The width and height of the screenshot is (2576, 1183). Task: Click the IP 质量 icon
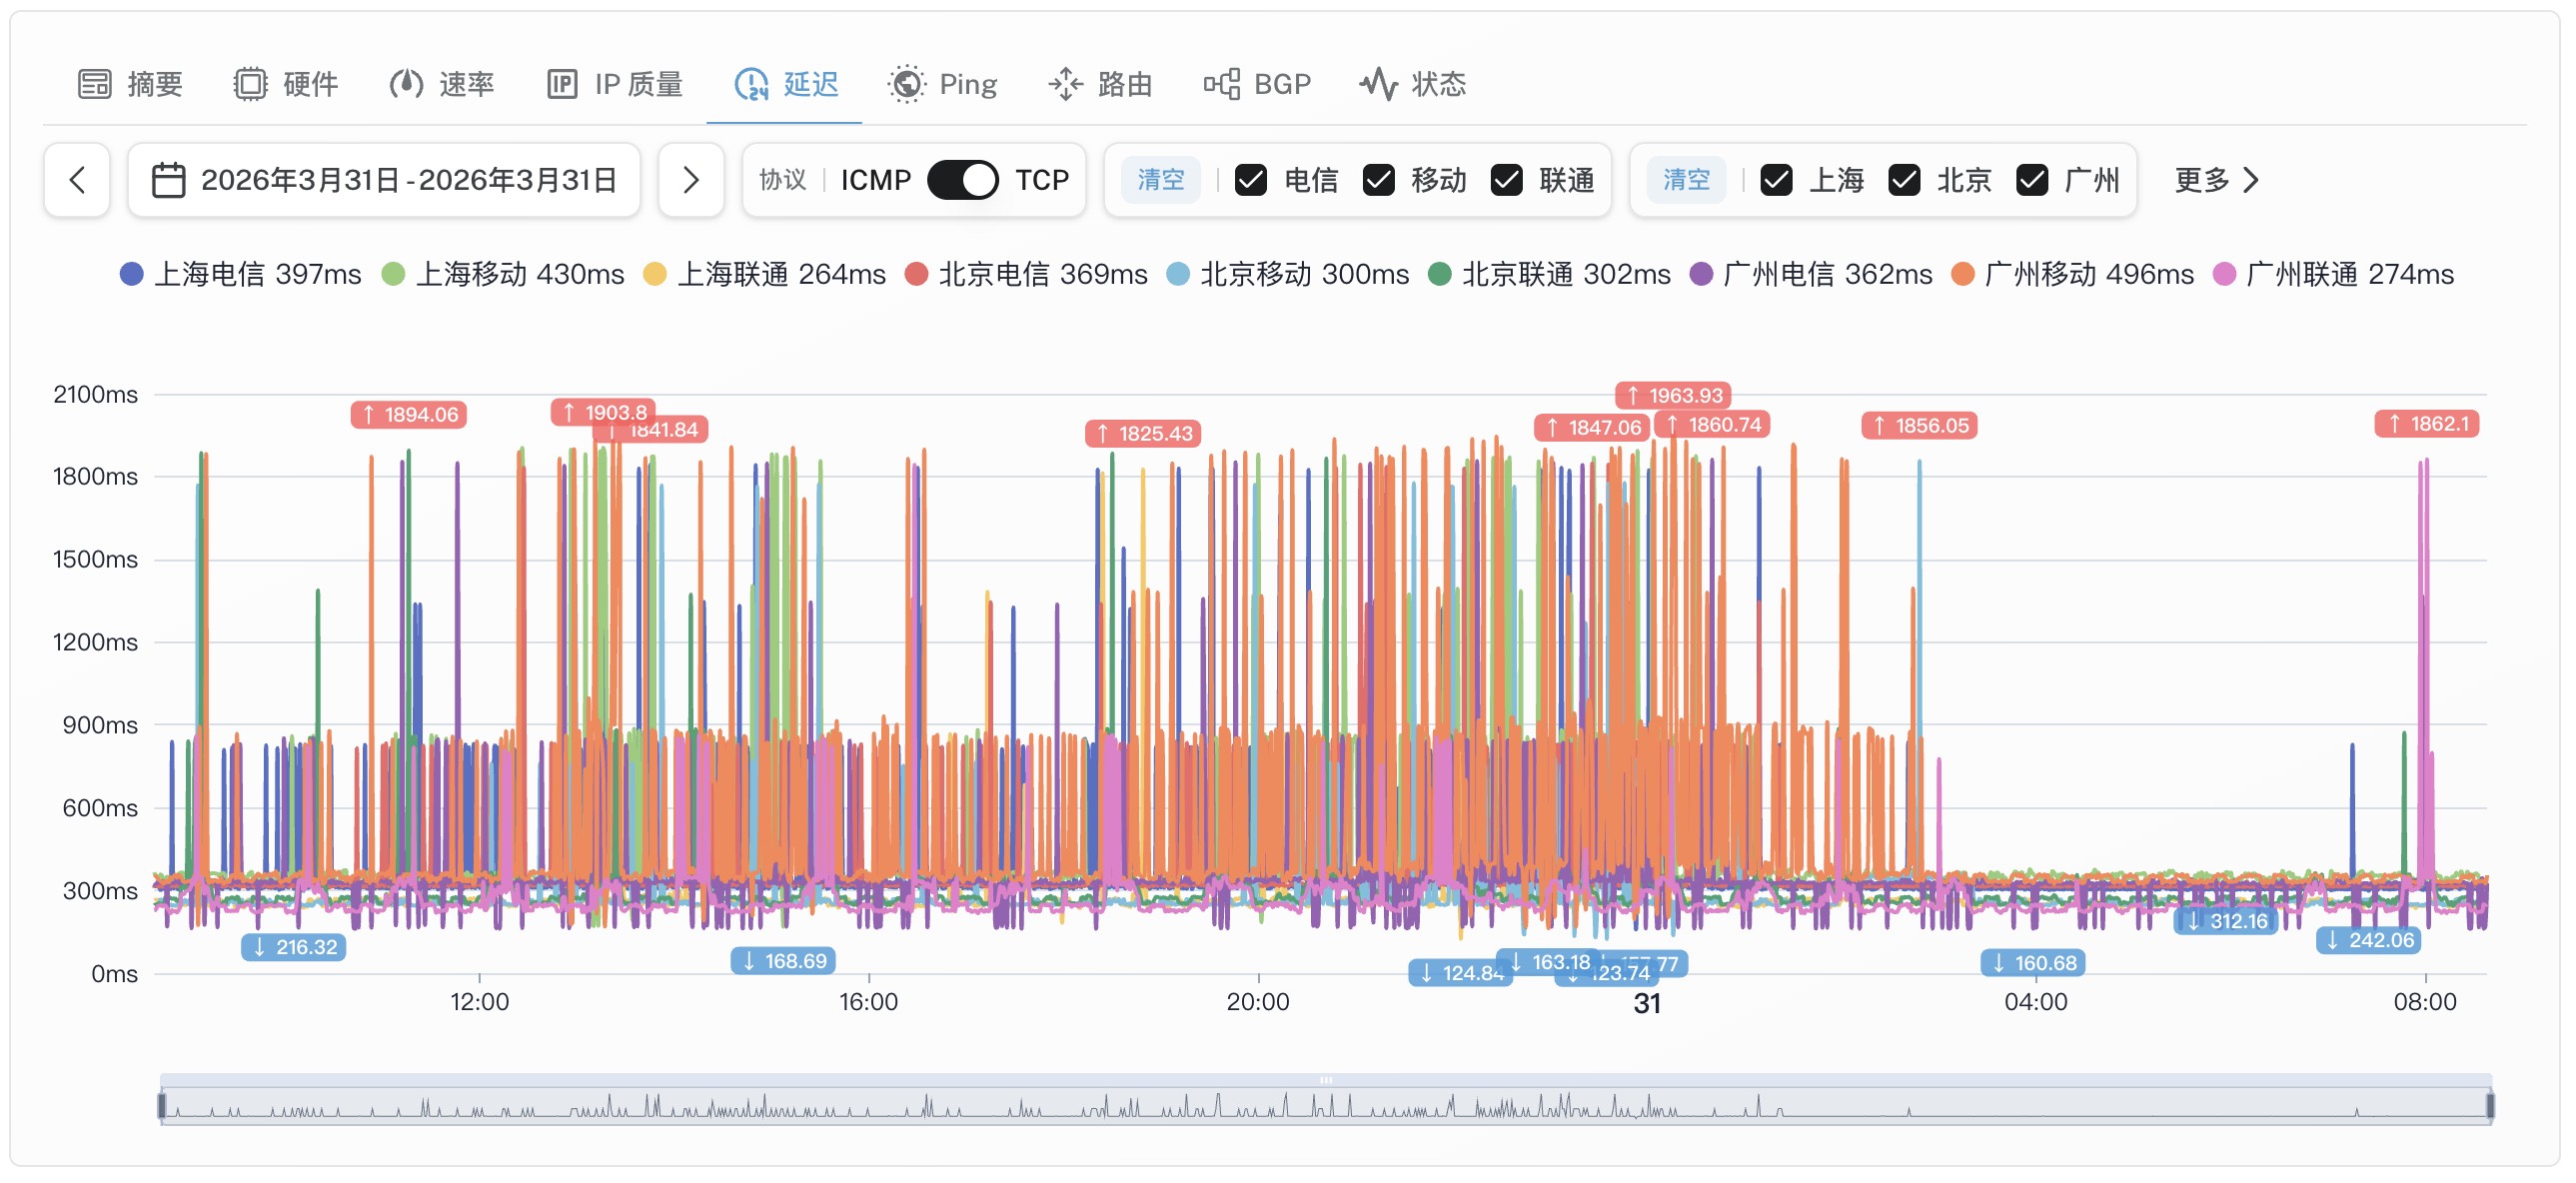pyautogui.click(x=562, y=84)
